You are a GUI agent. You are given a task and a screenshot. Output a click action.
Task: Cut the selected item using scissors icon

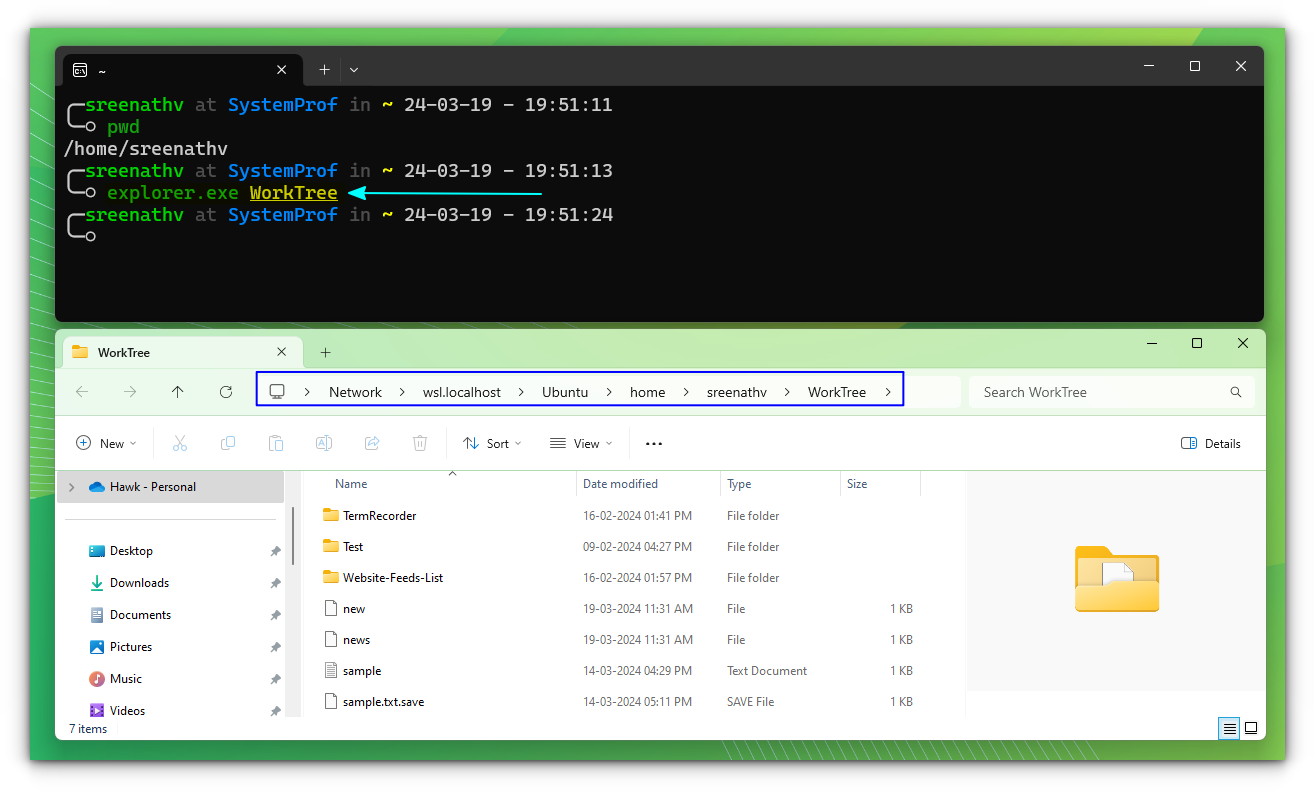tap(180, 443)
